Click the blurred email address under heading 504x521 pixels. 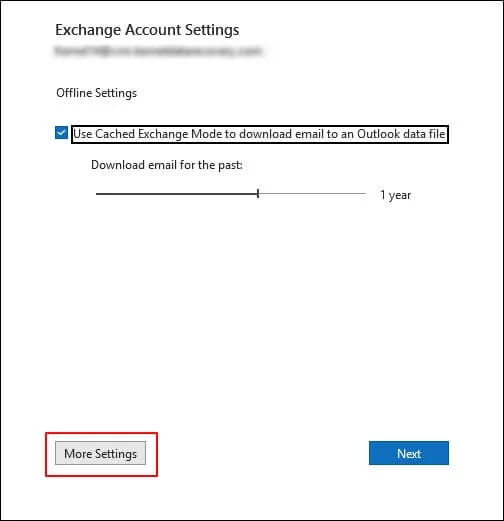[158, 51]
